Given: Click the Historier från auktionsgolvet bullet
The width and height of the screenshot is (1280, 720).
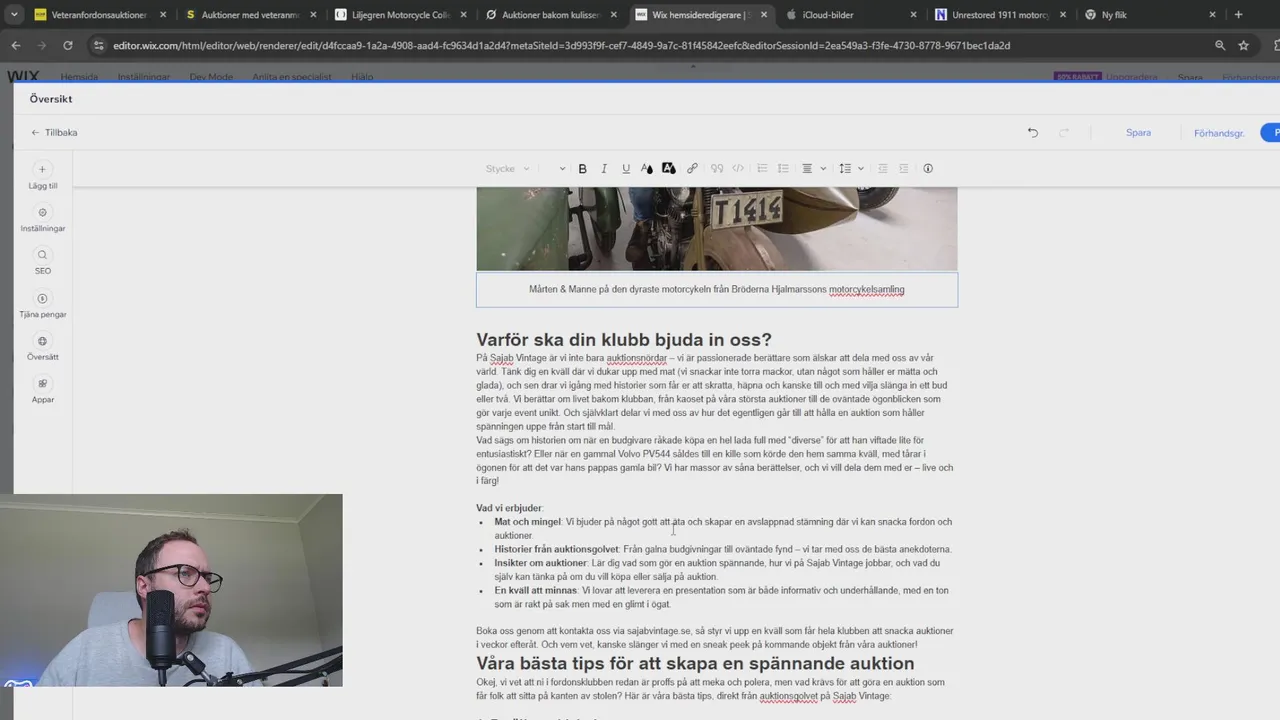Looking at the screenshot, I should (723, 549).
